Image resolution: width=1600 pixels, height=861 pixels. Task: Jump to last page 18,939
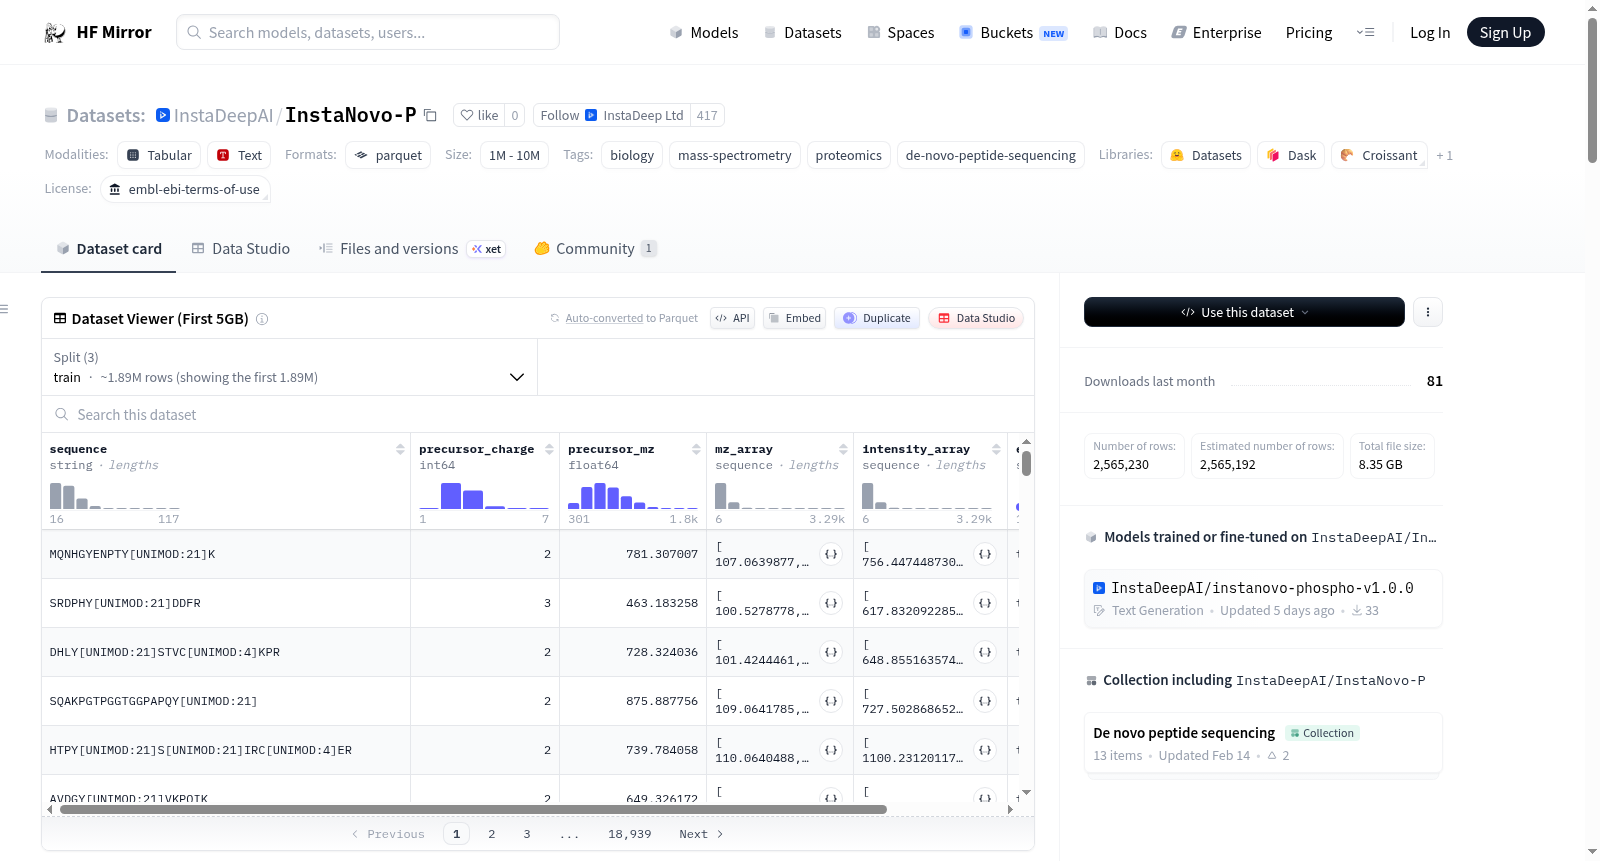630,834
